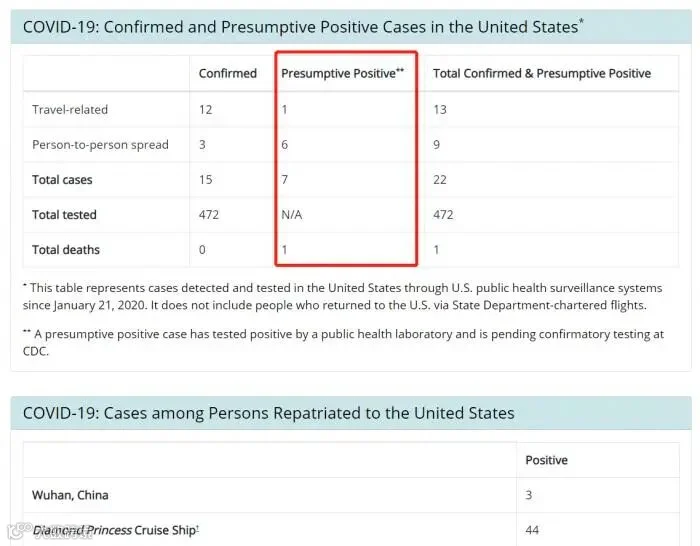The height and width of the screenshot is (546, 700).
Task: Select the Total Confirmed & Presumptive Positive header
Action: tap(542, 73)
